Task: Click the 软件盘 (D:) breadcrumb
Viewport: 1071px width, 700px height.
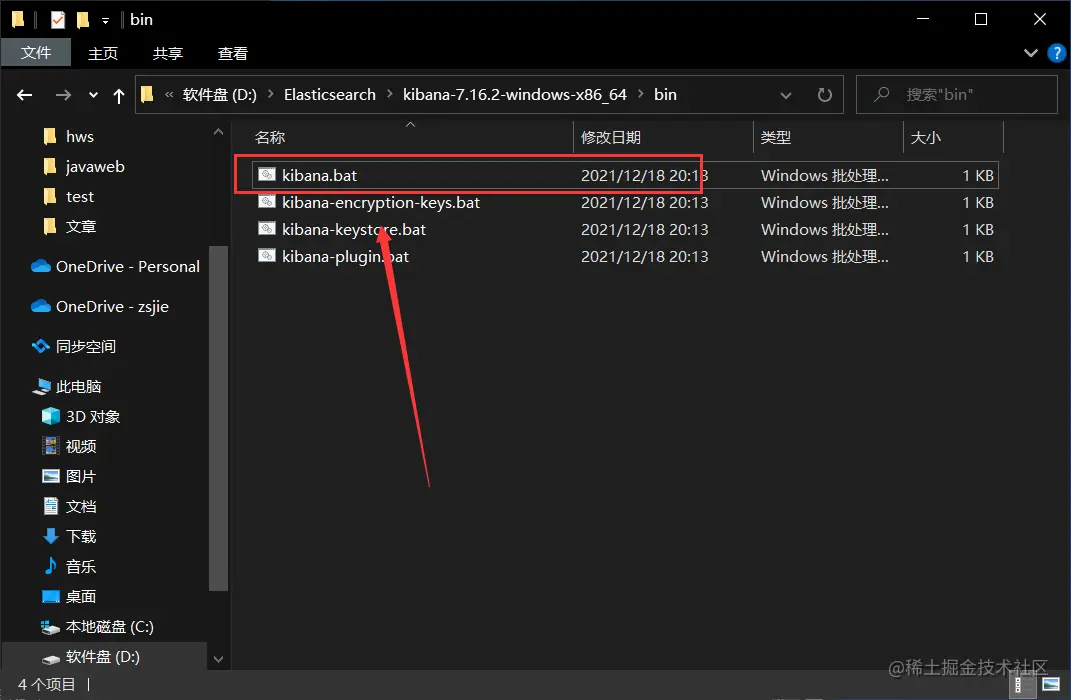Action: (219, 94)
